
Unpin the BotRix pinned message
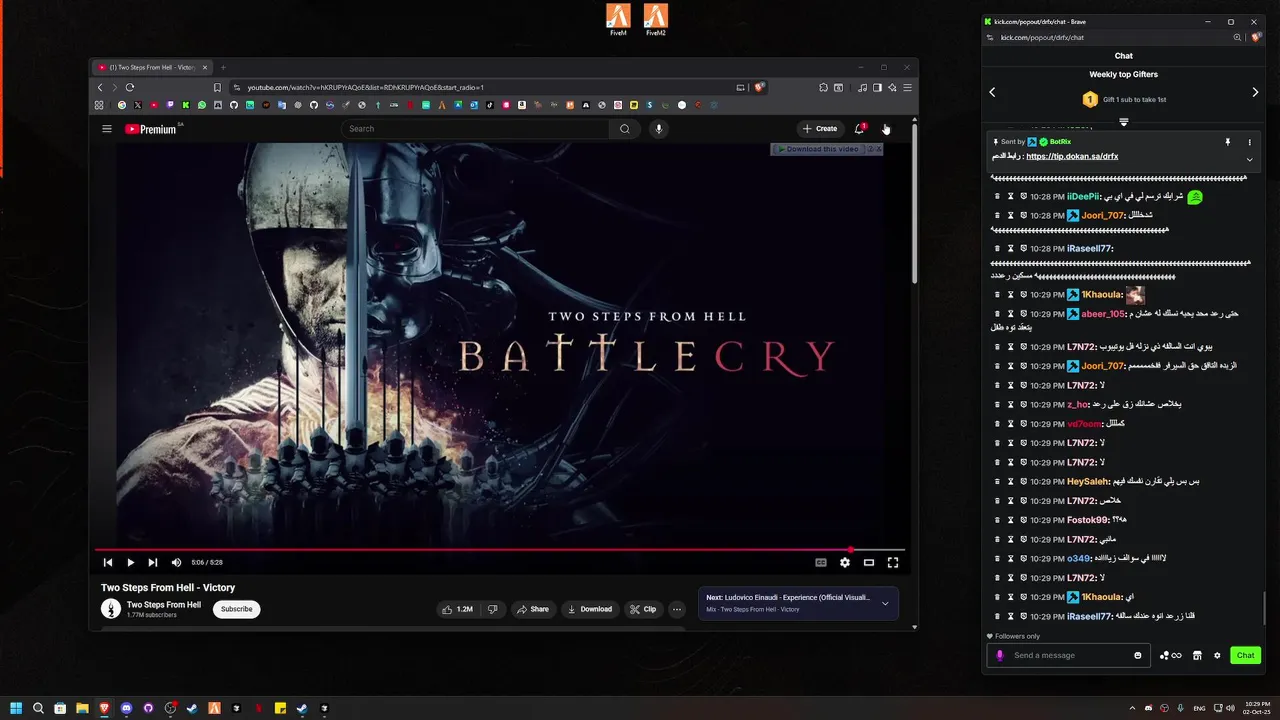(x=1228, y=143)
